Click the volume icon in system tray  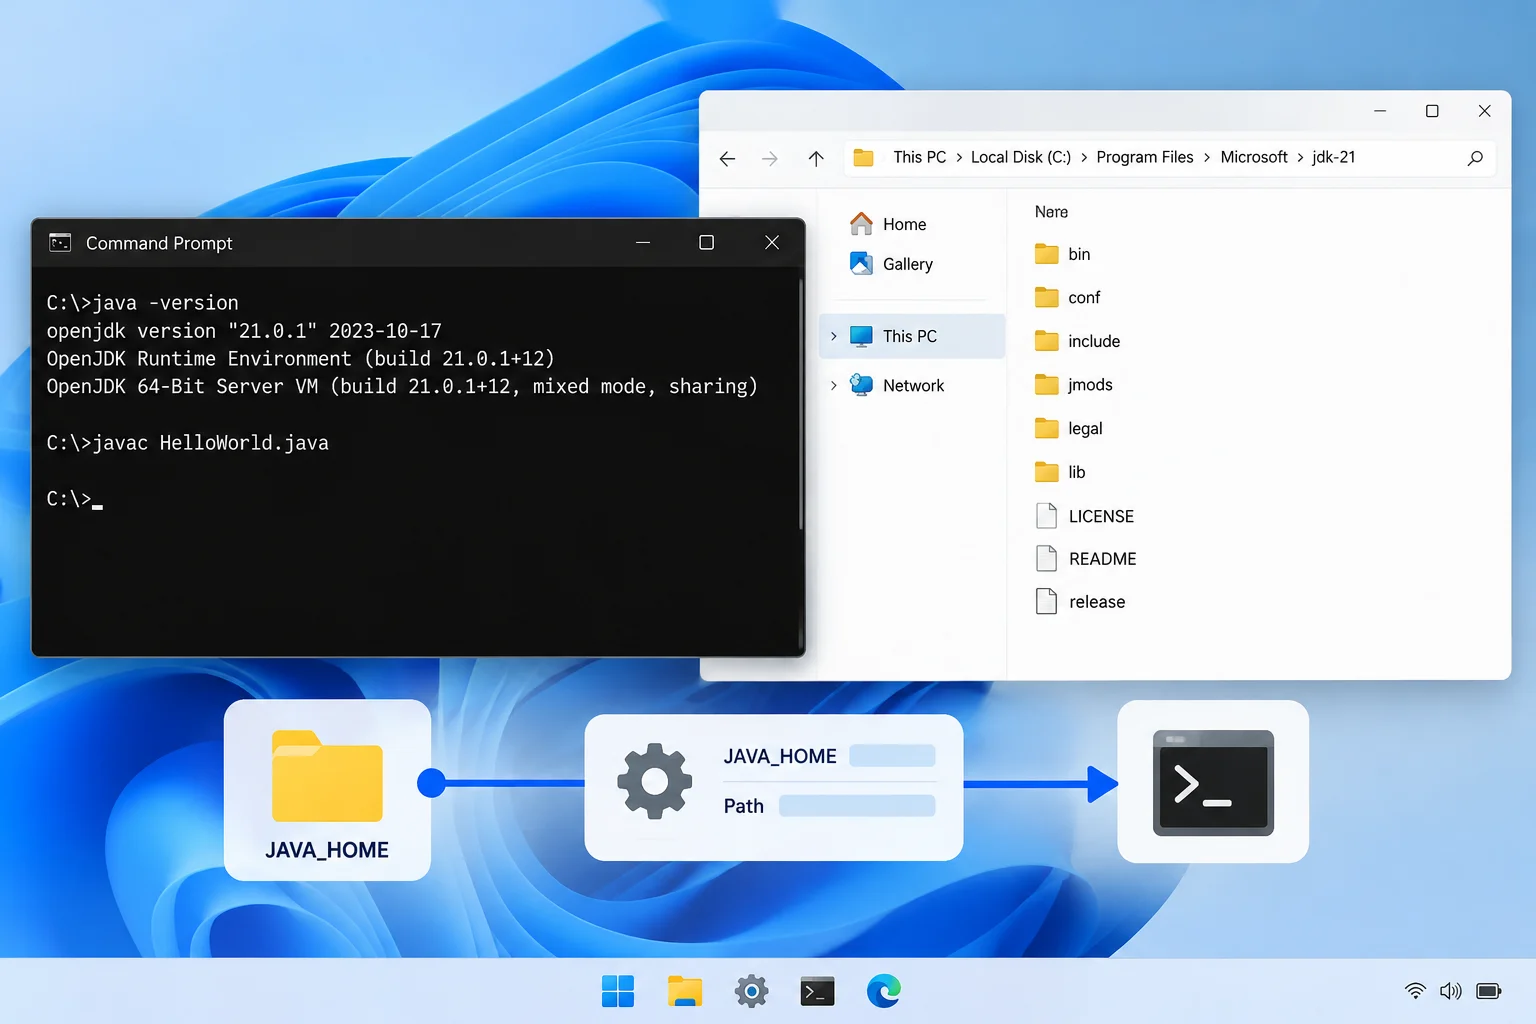[x=1451, y=991]
